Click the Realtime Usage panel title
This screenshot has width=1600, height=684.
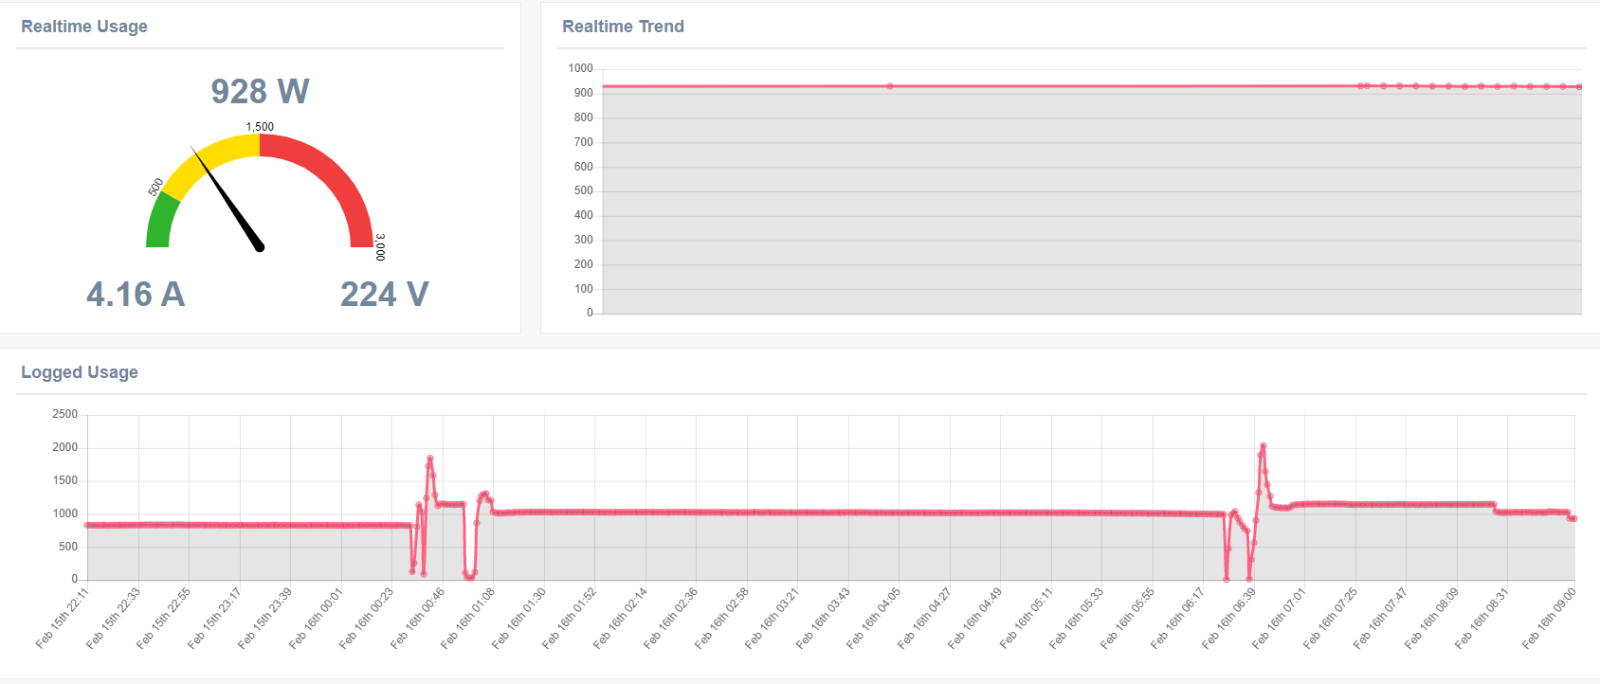click(x=84, y=26)
